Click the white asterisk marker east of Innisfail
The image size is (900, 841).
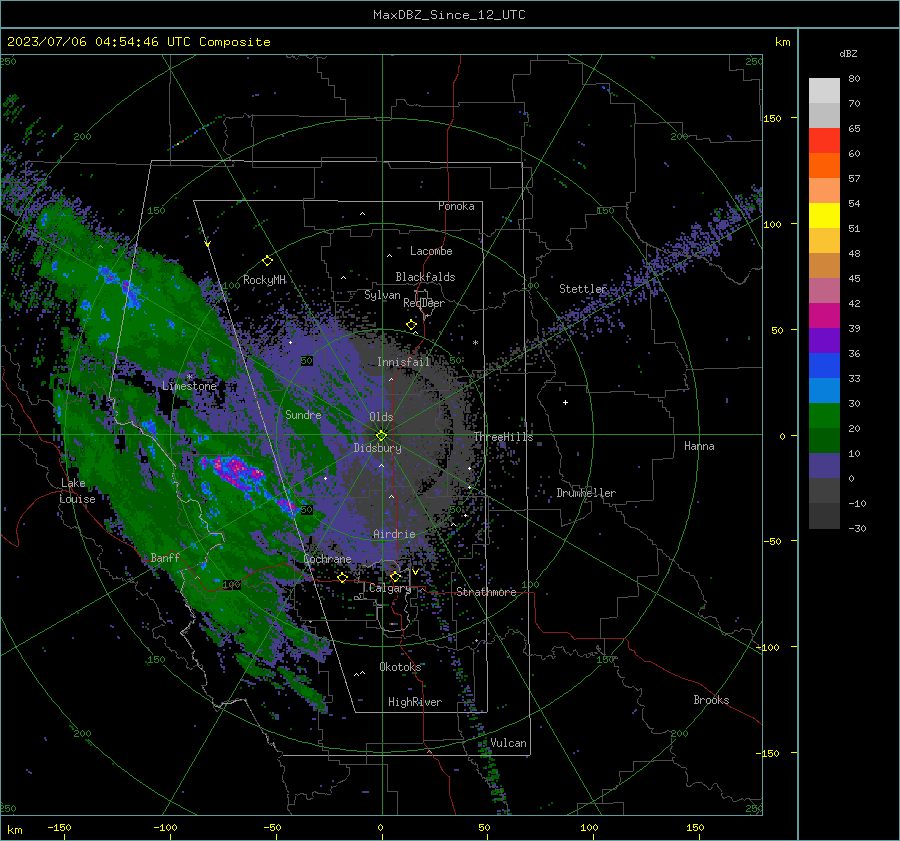pos(475,343)
